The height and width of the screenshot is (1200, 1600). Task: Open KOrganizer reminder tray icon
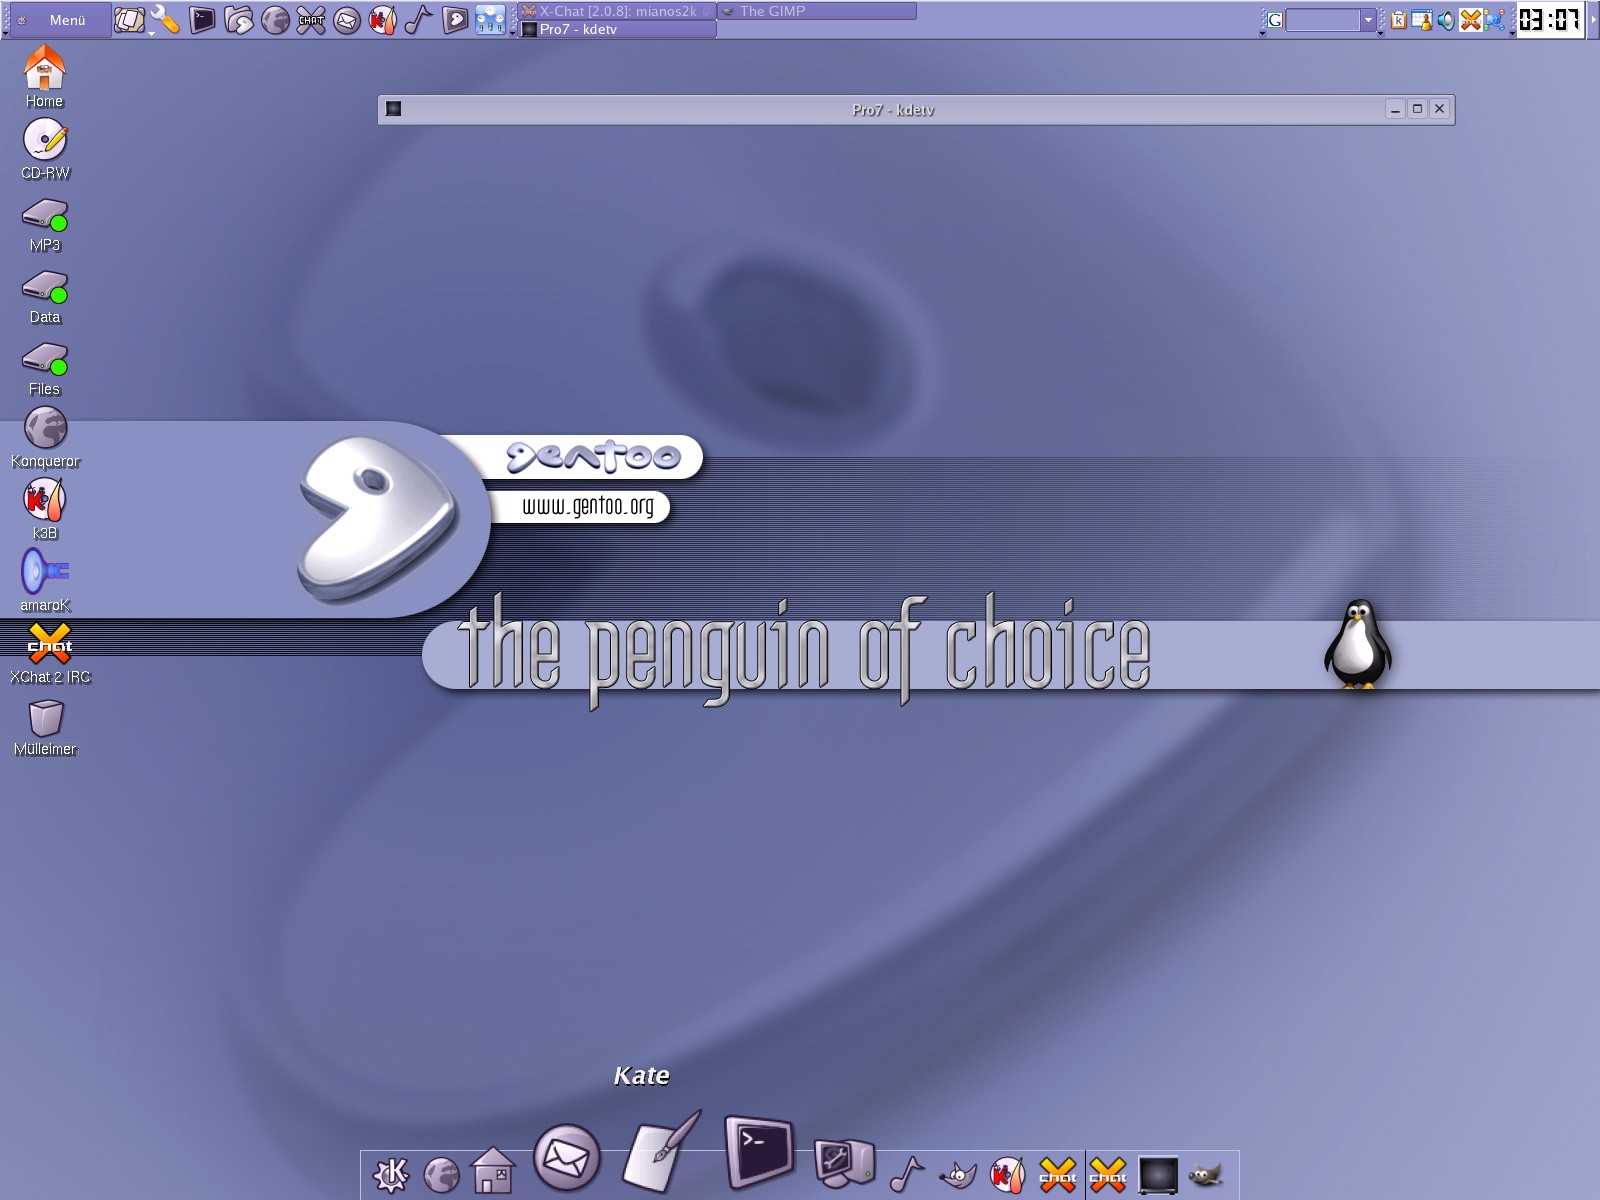pyautogui.click(x=1422, y=20)
